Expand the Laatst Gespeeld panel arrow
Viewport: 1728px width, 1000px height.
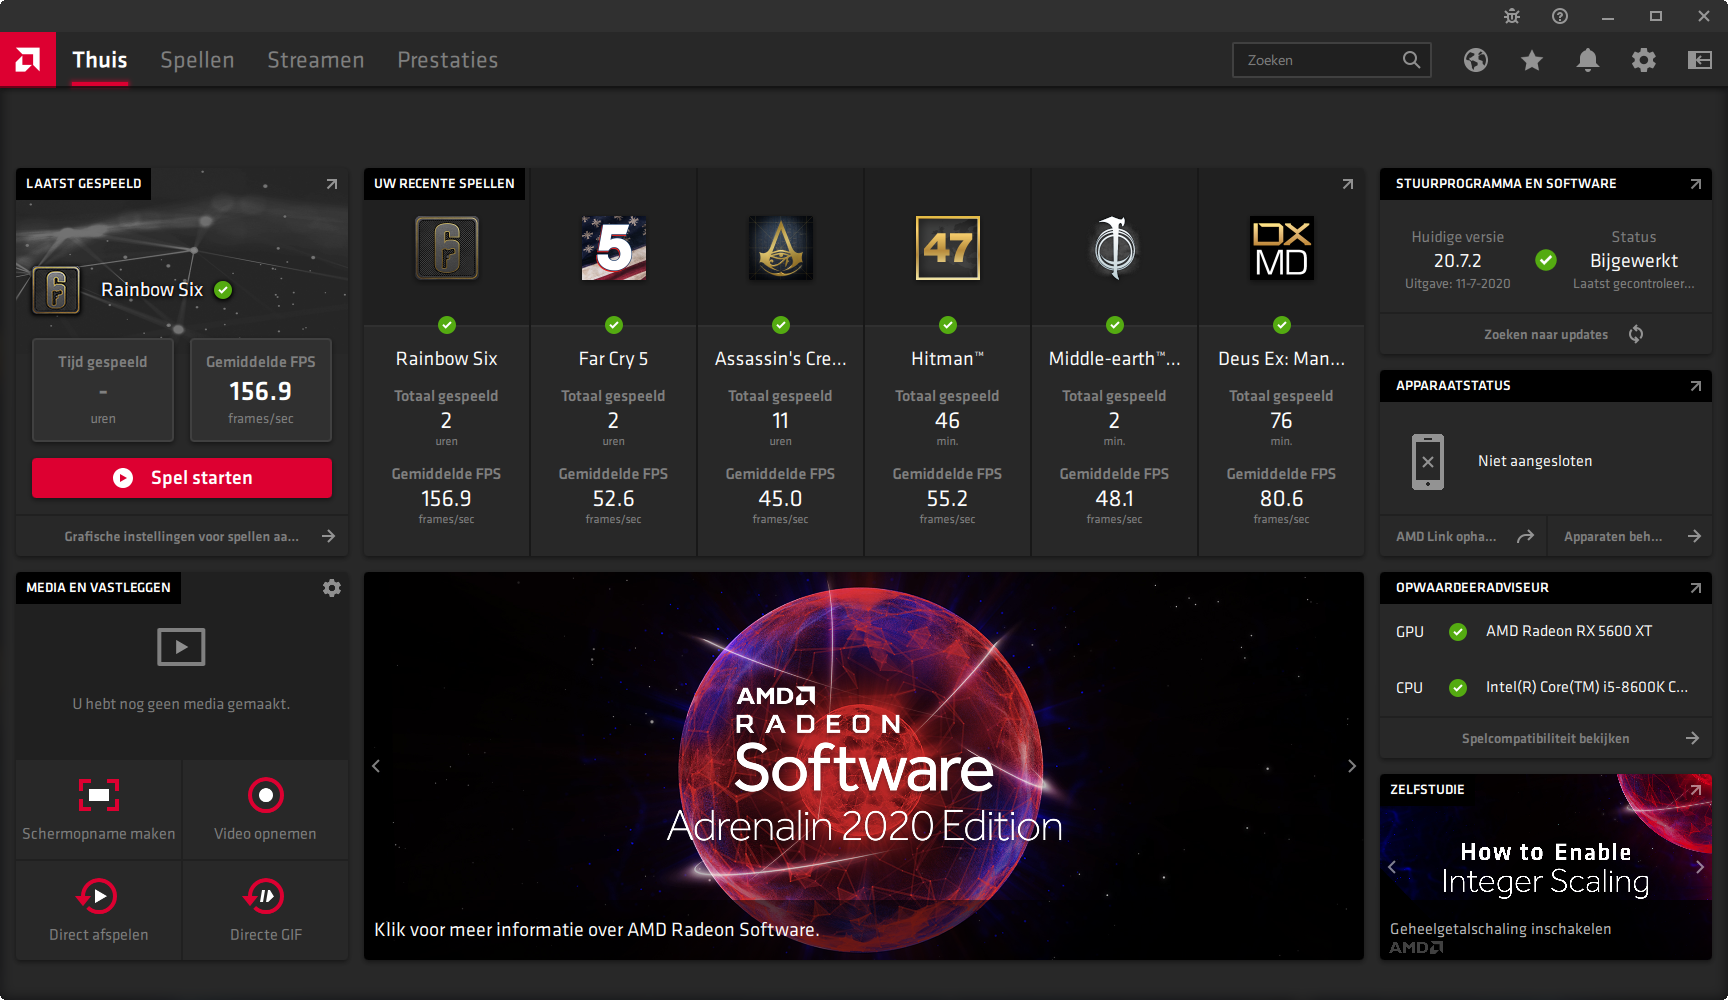pyautogui.click(x=332, y=184)
